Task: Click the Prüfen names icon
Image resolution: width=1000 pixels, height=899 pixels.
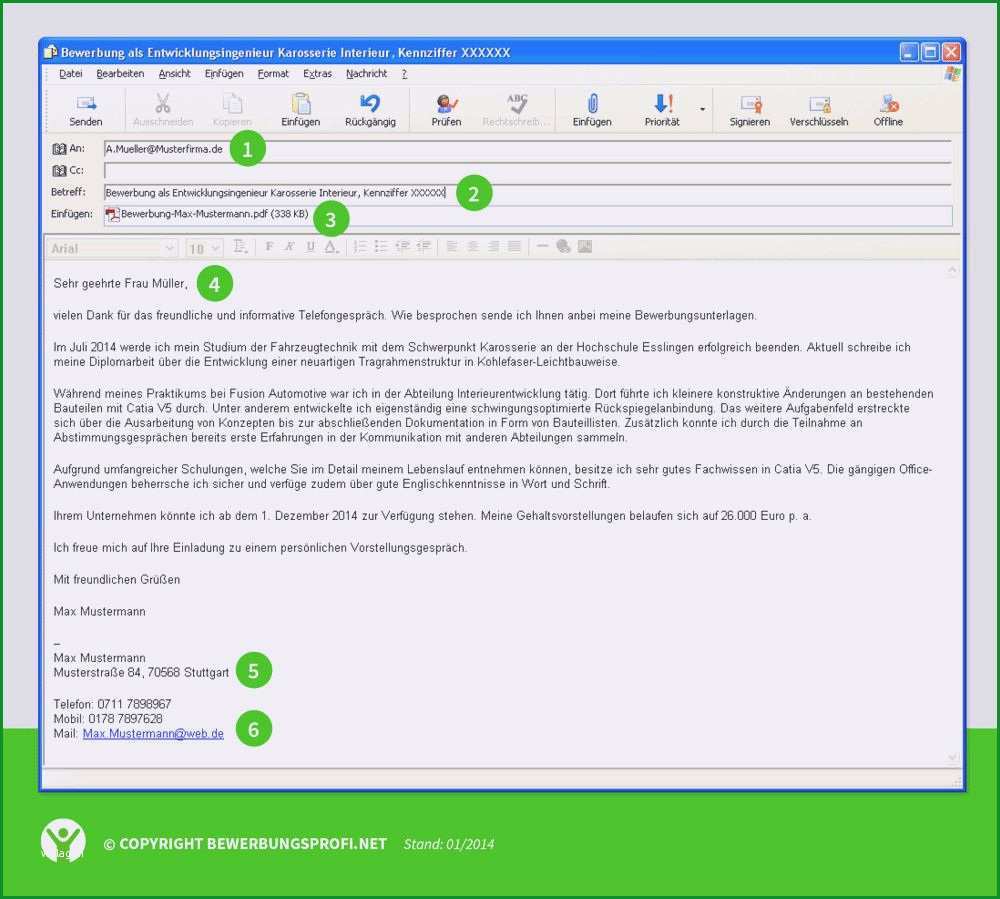Action: [446, 103]
